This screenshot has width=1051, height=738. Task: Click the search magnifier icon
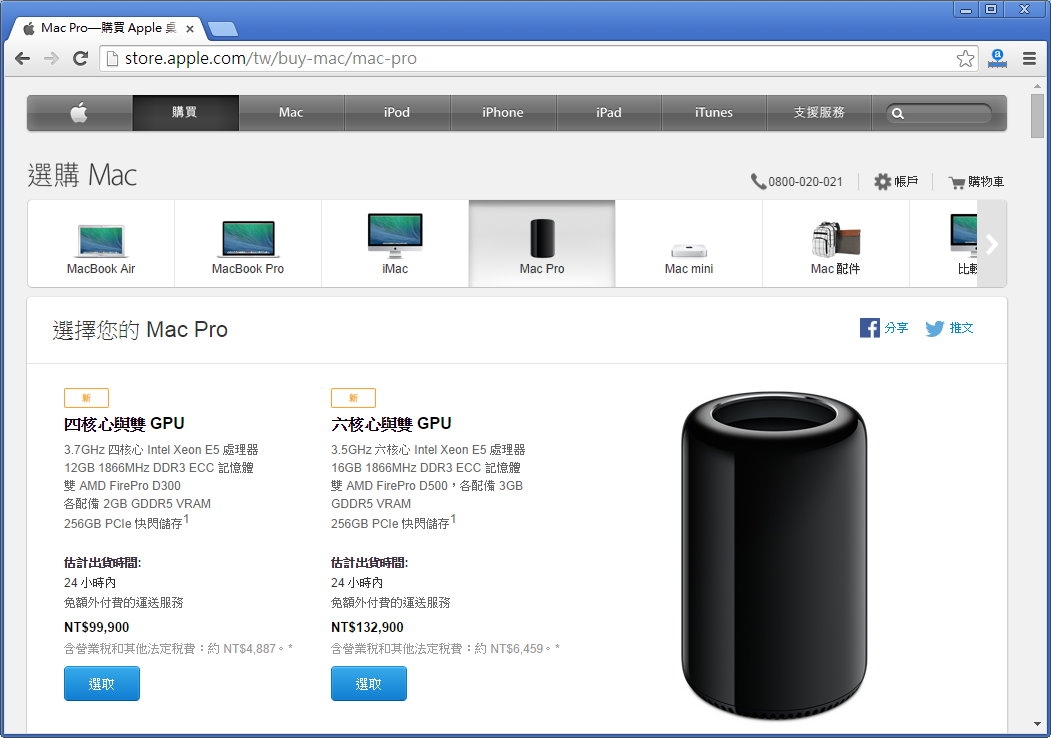click(898, 113)
